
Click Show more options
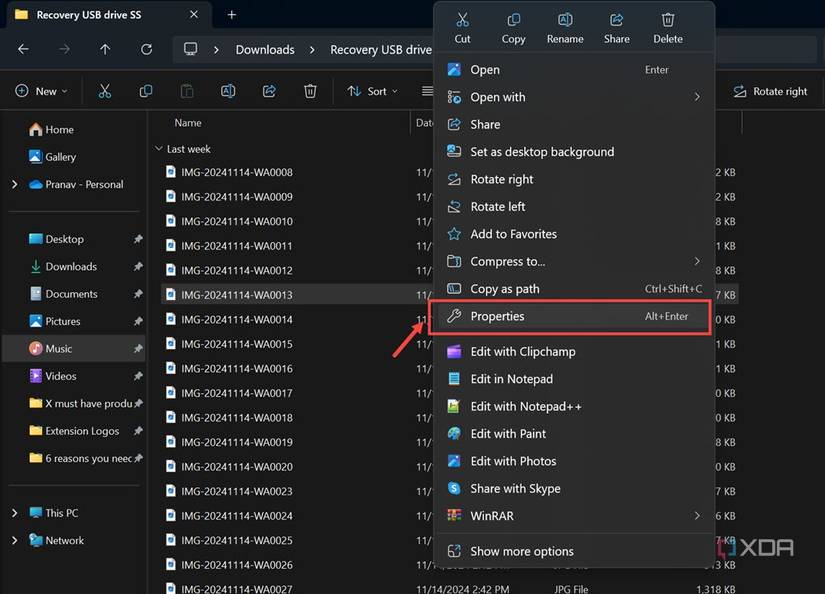pos(521,550)
